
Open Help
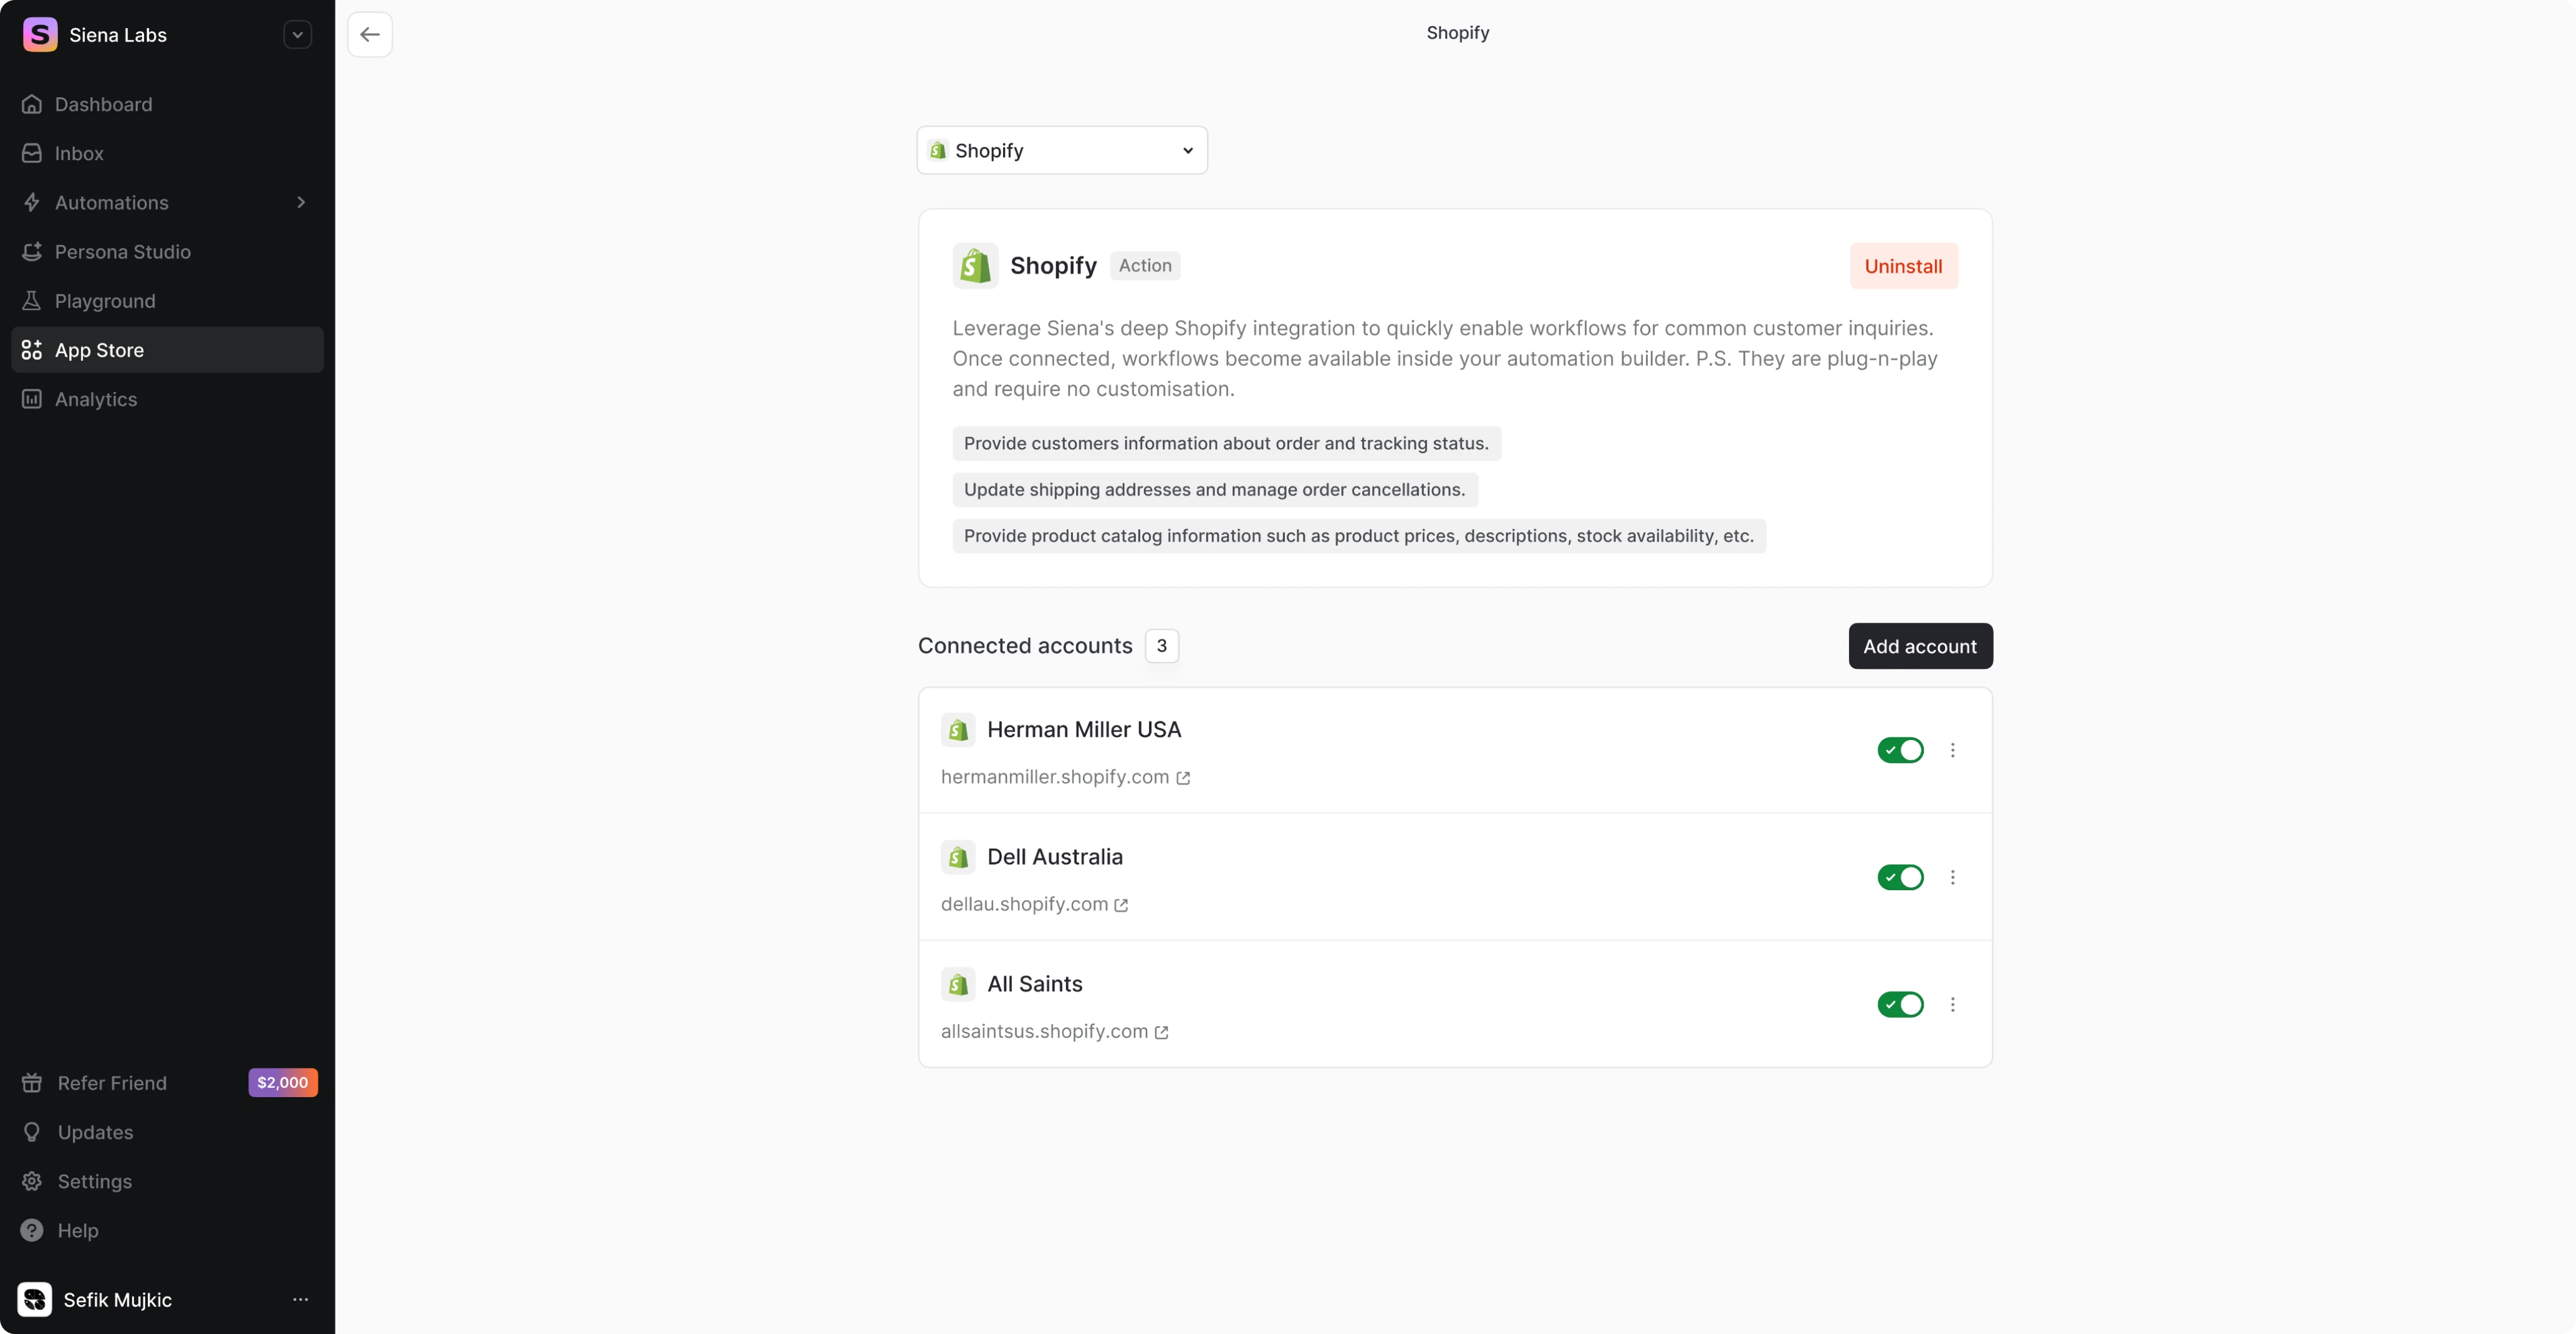[77, 1230]
